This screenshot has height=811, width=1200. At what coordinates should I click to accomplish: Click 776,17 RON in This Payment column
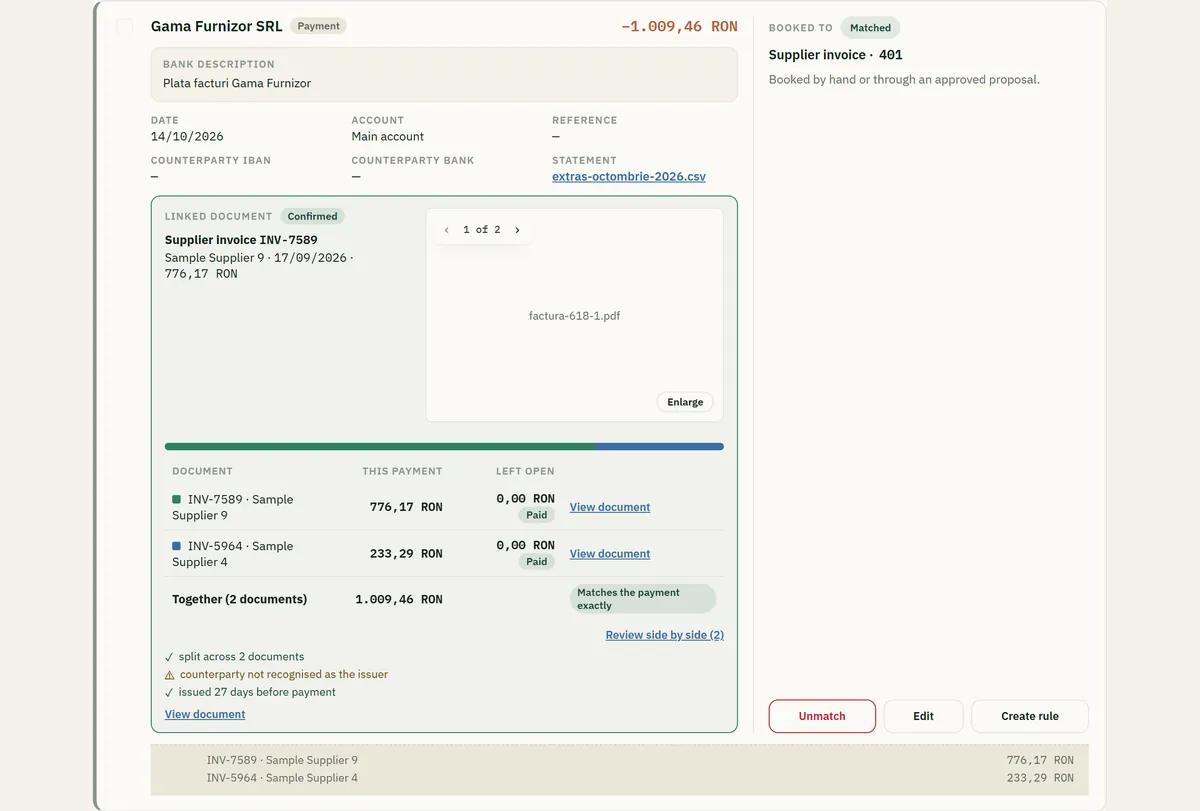(406, 507)
